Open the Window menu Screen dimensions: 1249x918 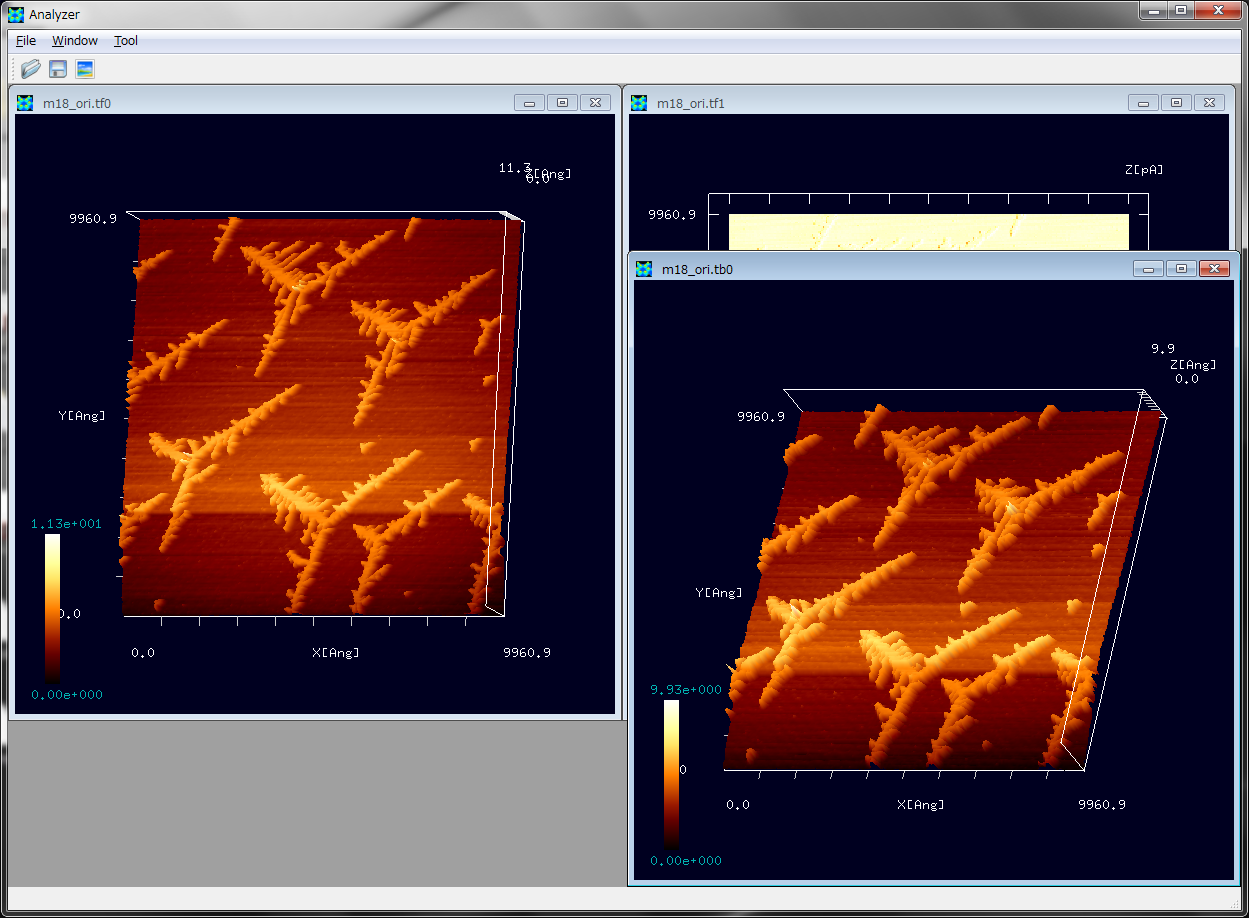[x=75, y=41]
